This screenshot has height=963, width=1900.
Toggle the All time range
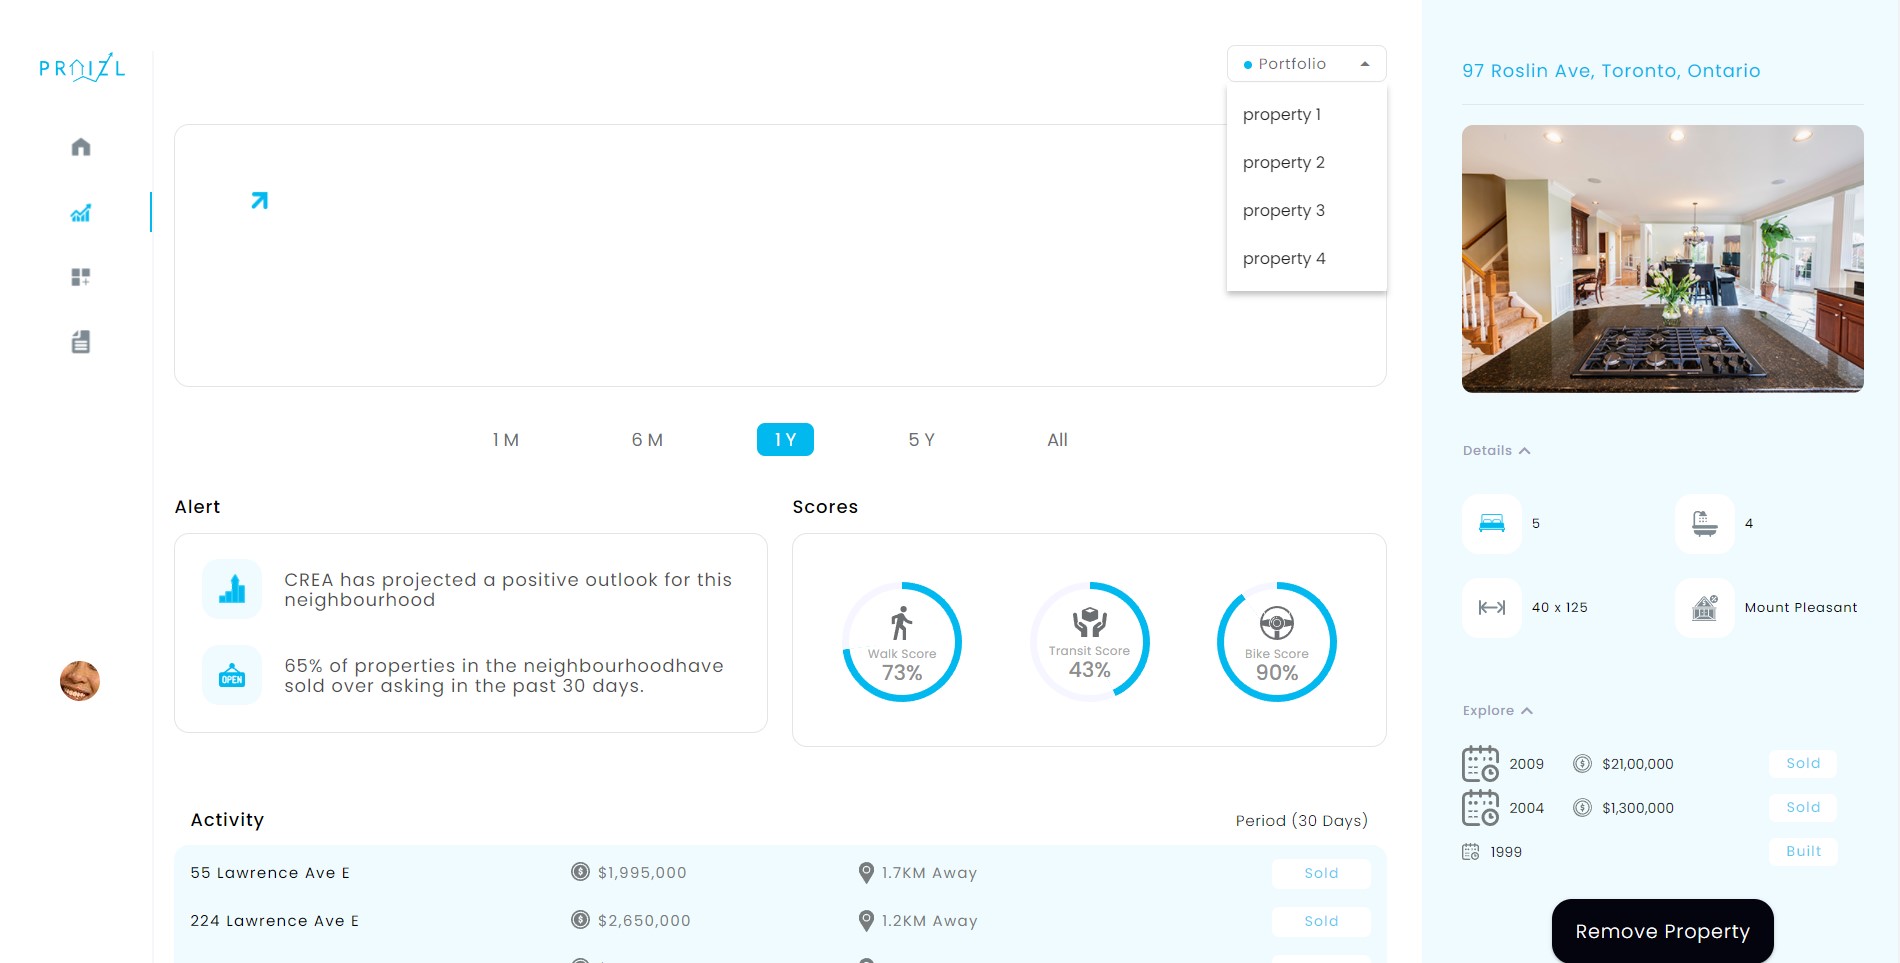(1057, 440)
